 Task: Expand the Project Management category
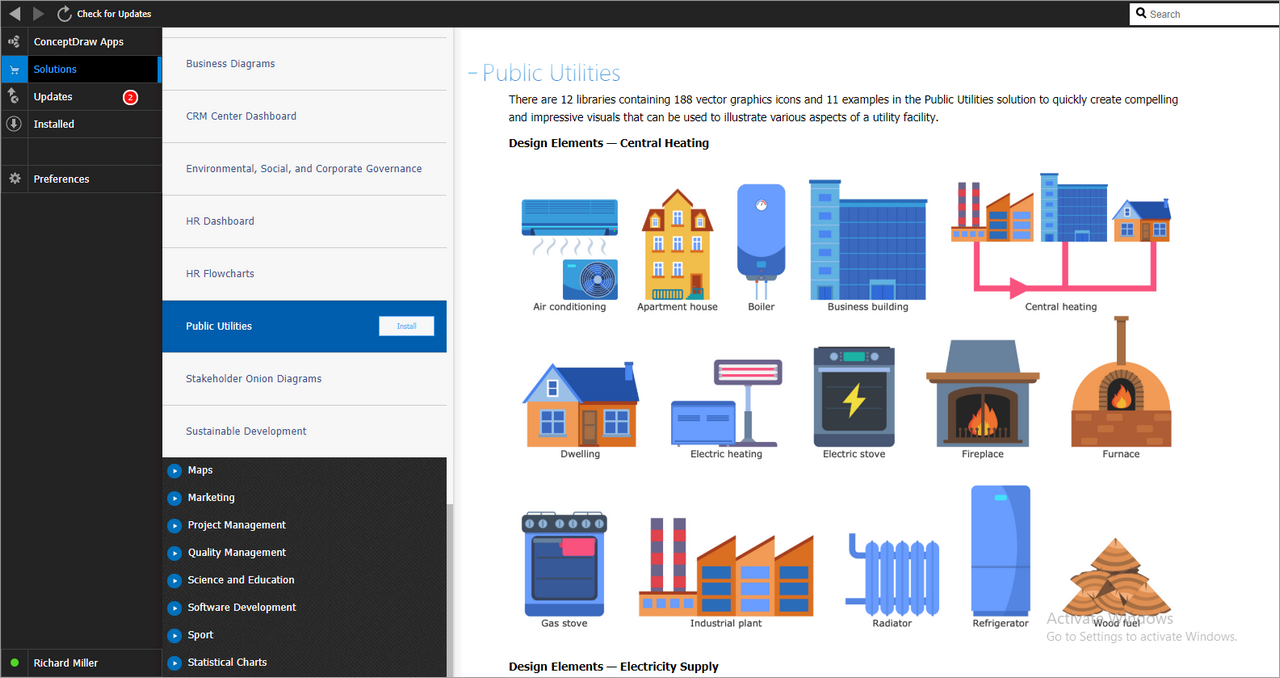(175, 525)
